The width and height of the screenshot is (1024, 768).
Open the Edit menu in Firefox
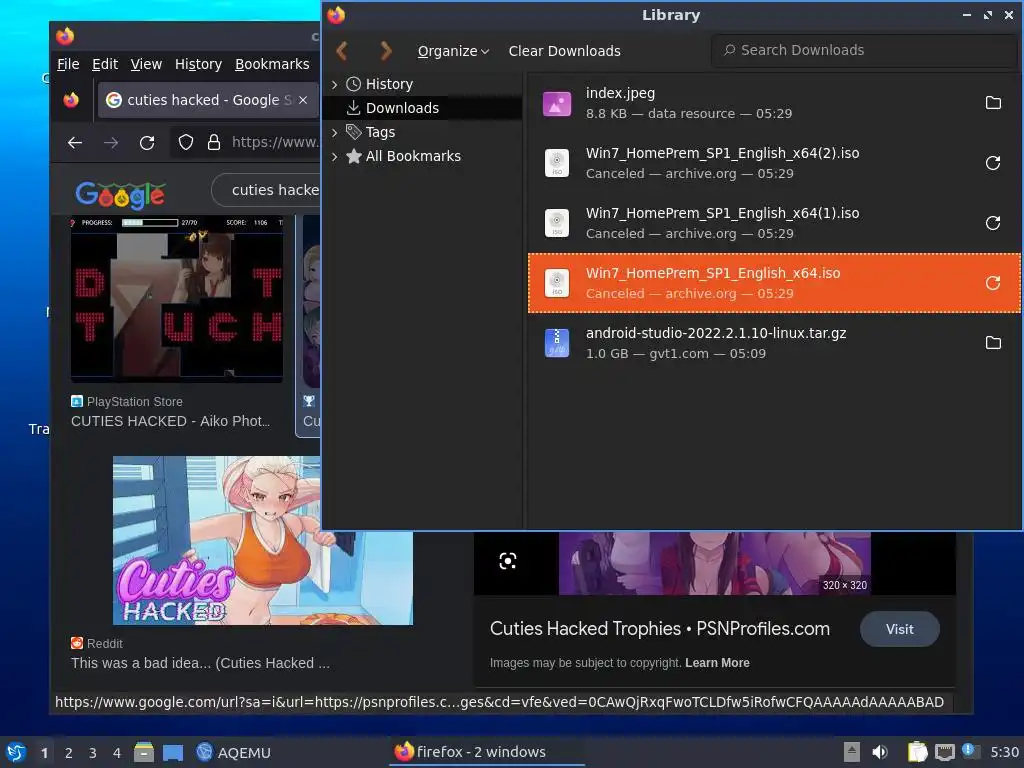104,64
